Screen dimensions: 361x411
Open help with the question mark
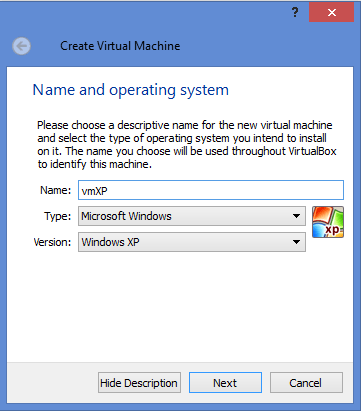click(x=295, y=13)
